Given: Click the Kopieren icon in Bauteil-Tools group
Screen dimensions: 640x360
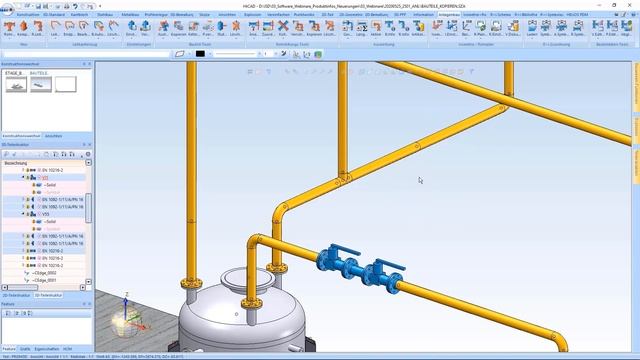Looking at the screenshot, I should (x=178, y=28).
